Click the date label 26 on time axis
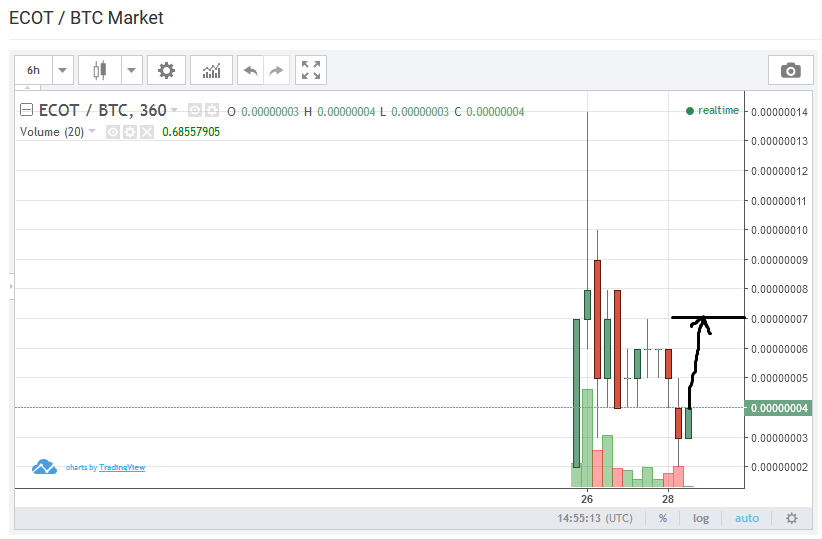 587,499
